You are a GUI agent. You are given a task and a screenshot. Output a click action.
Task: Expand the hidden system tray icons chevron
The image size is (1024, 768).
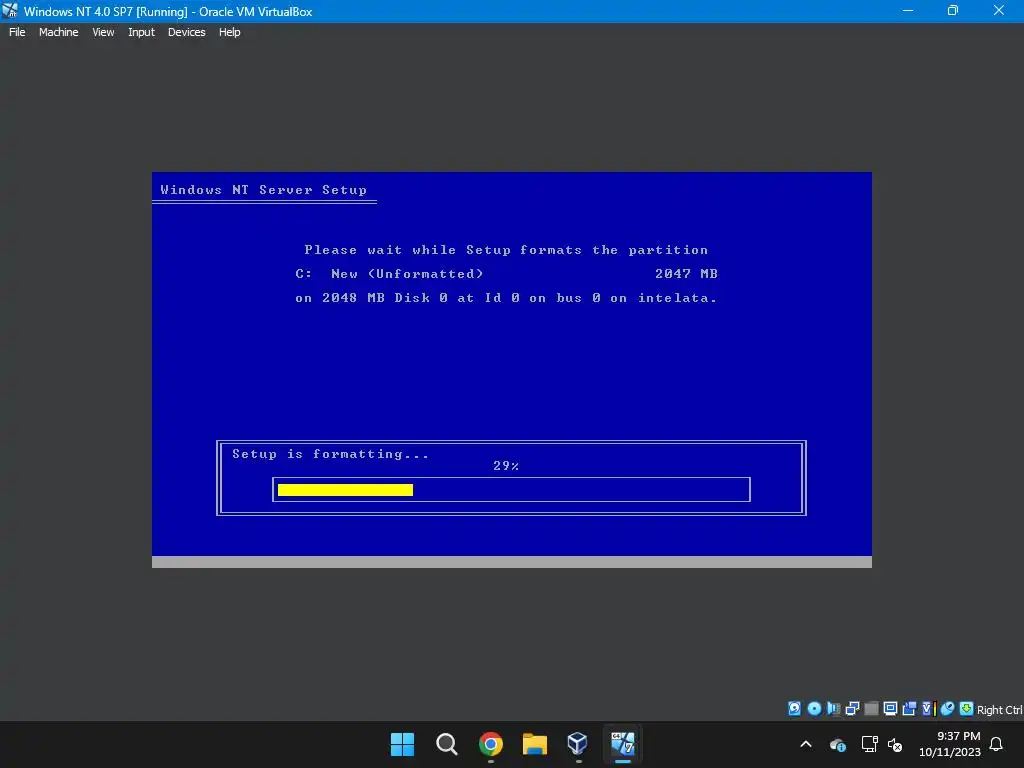(x=806, y=744)
